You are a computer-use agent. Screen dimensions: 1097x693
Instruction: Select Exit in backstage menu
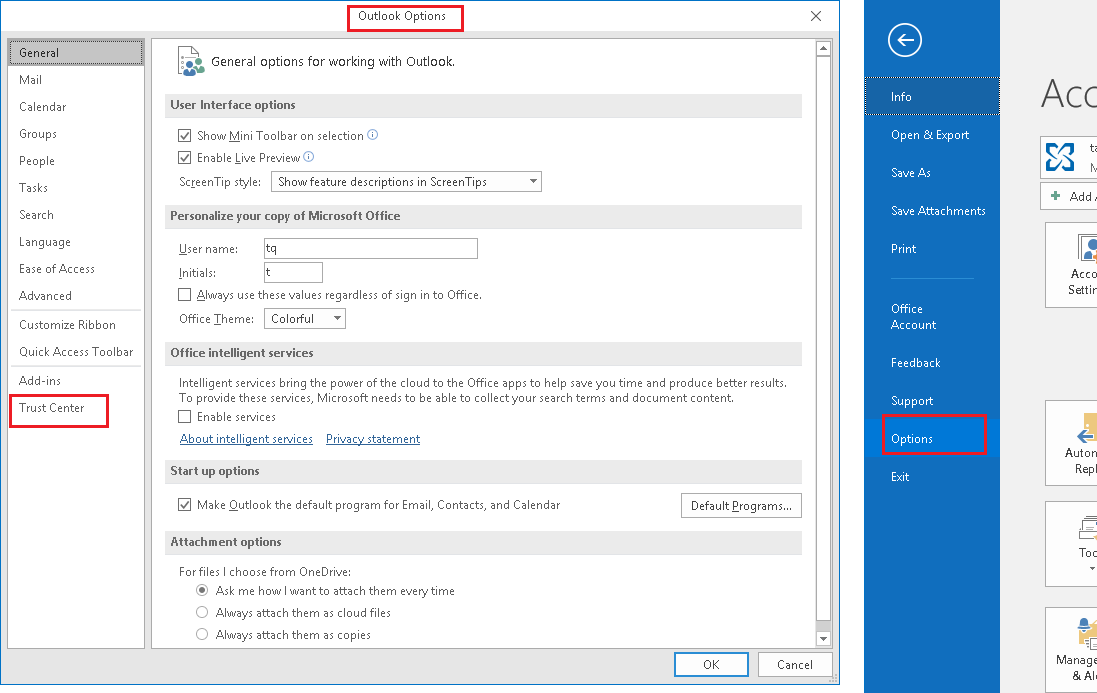point(932,476)
